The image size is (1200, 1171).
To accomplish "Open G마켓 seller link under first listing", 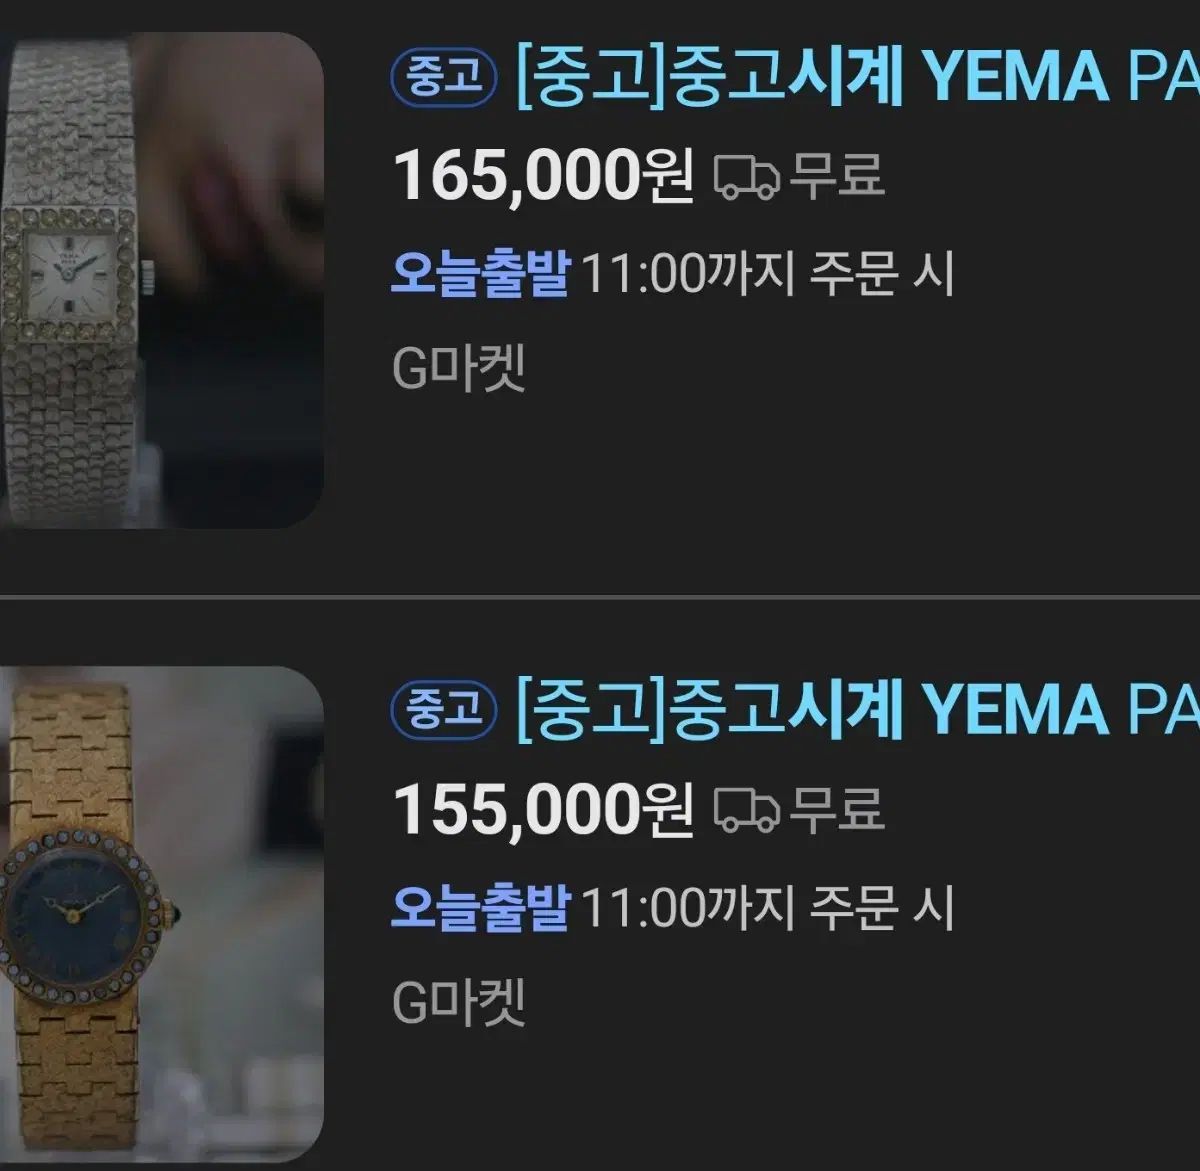I will [458, 368].
